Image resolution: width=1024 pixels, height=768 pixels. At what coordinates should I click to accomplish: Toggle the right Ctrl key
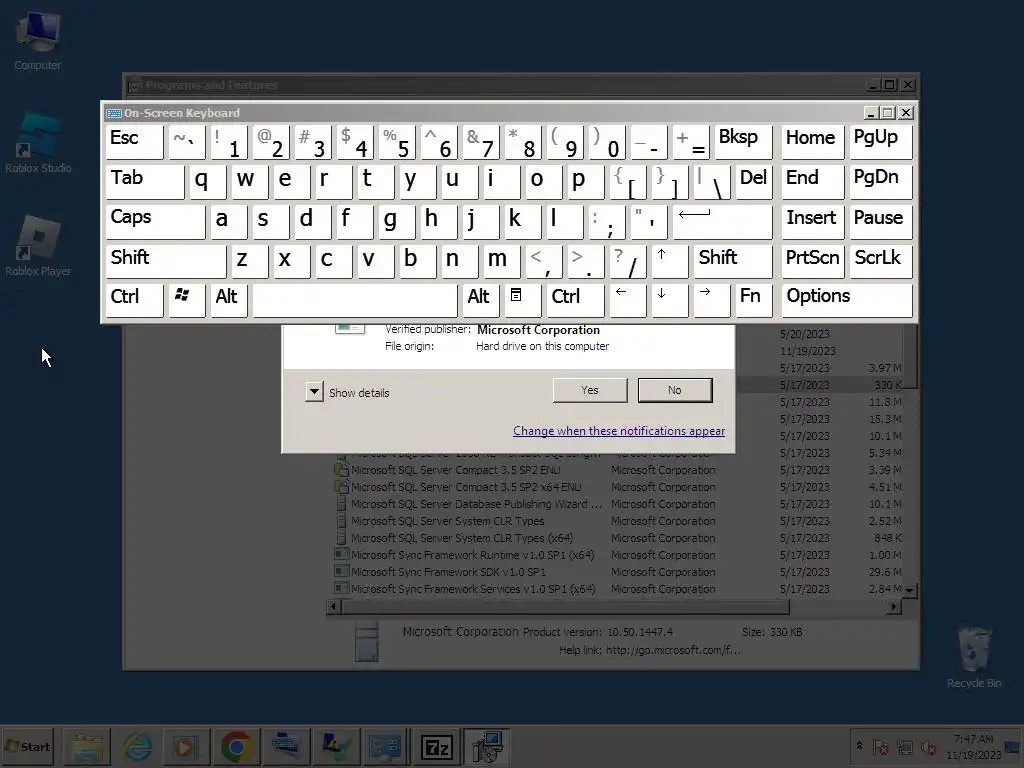click(x=575, y=301)
